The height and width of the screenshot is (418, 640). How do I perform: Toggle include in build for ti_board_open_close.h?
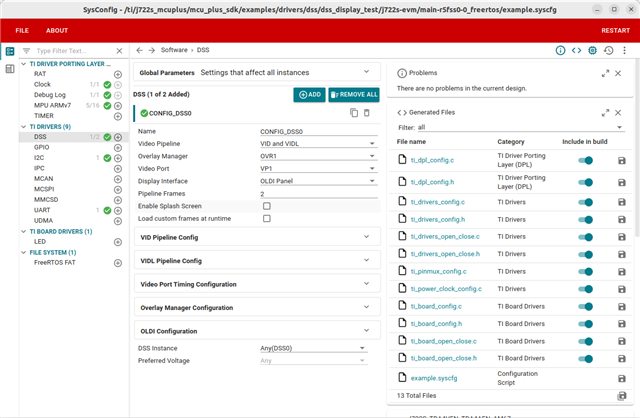[x=586, y=359]
